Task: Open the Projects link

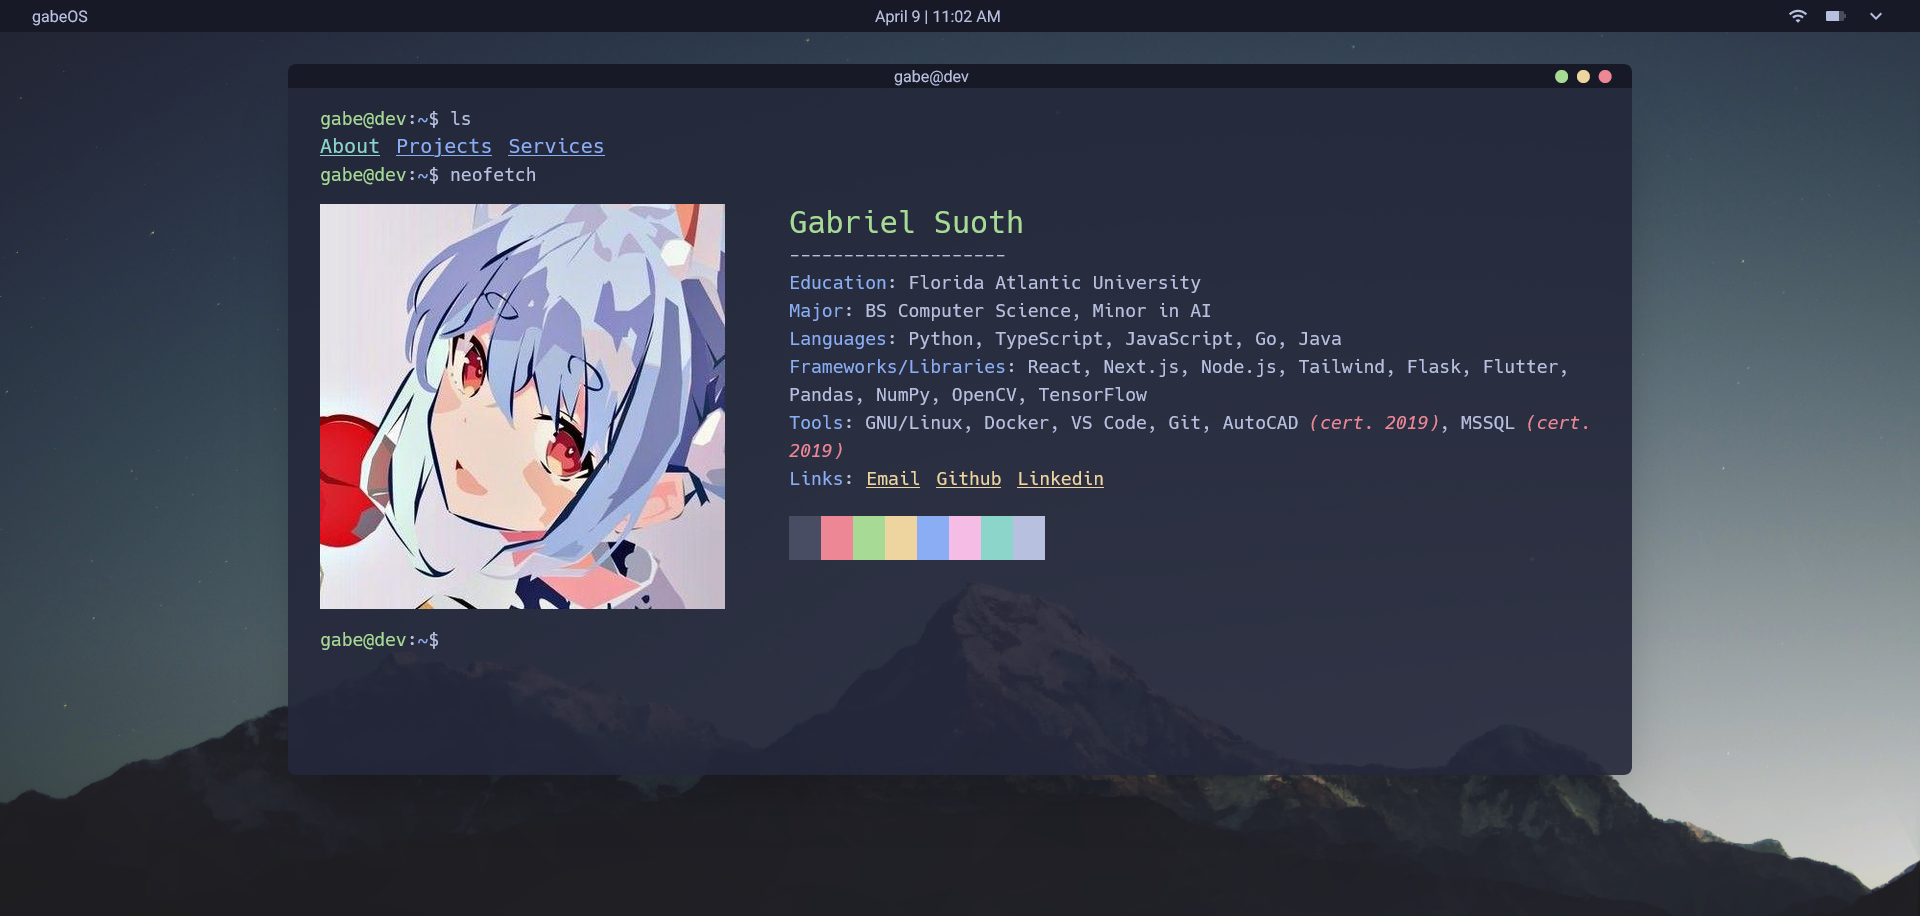Action: click(444, 146)
